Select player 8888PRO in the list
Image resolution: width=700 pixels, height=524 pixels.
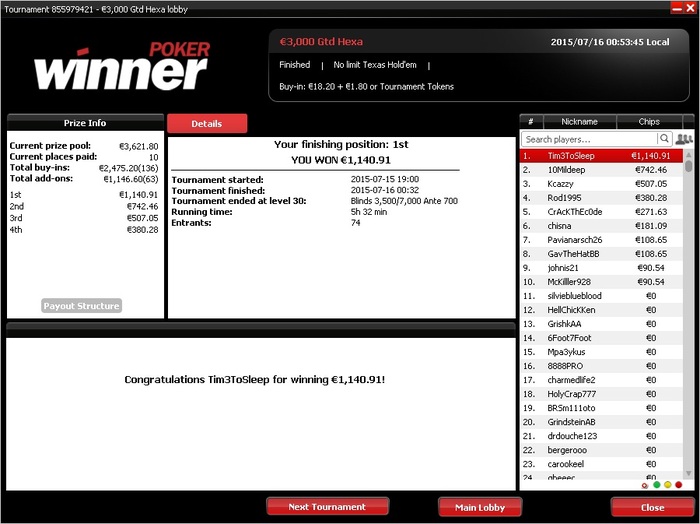[x=601, y=366]
